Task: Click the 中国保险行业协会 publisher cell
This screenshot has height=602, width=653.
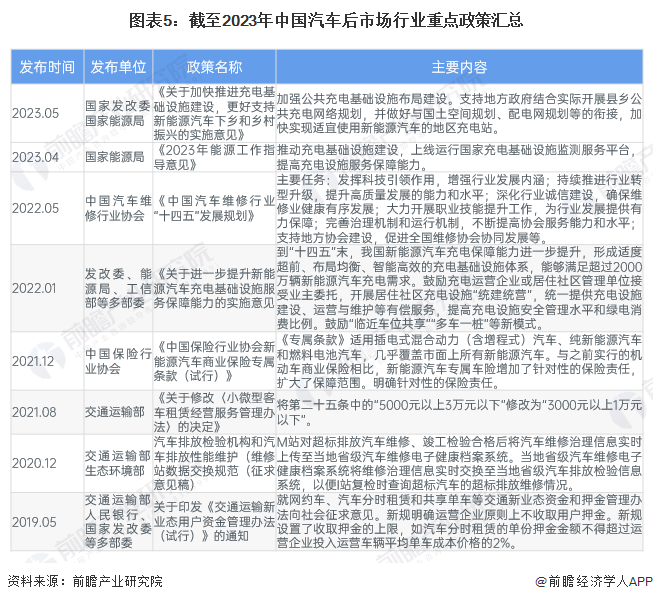Action: 118,361
